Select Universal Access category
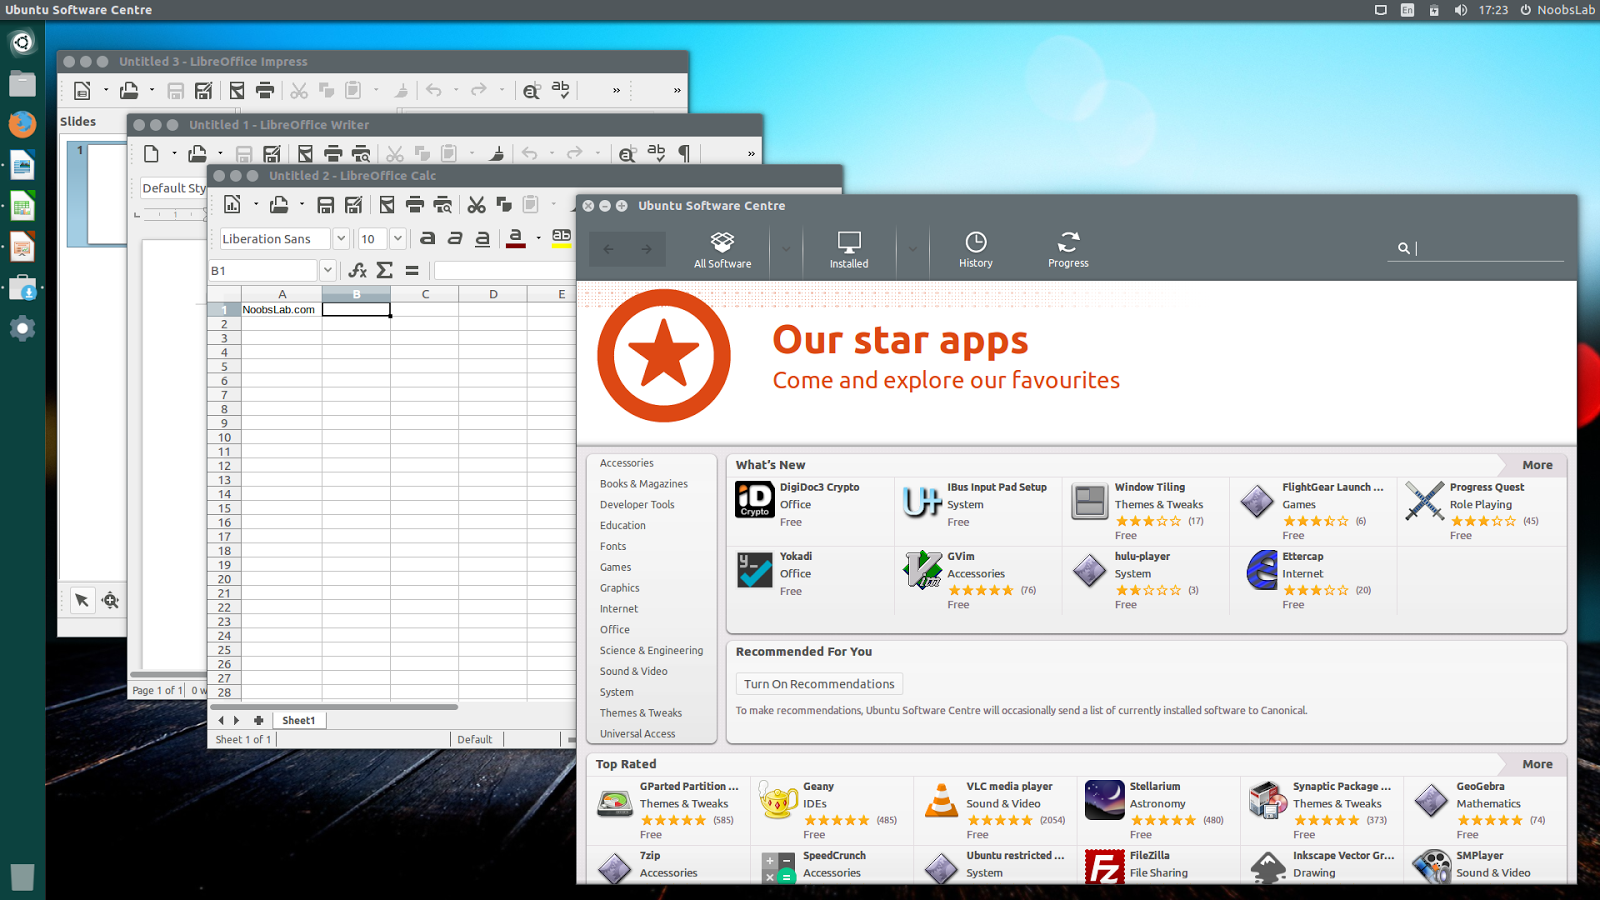This screenshot has height=900, width=1600. (637, 734)
